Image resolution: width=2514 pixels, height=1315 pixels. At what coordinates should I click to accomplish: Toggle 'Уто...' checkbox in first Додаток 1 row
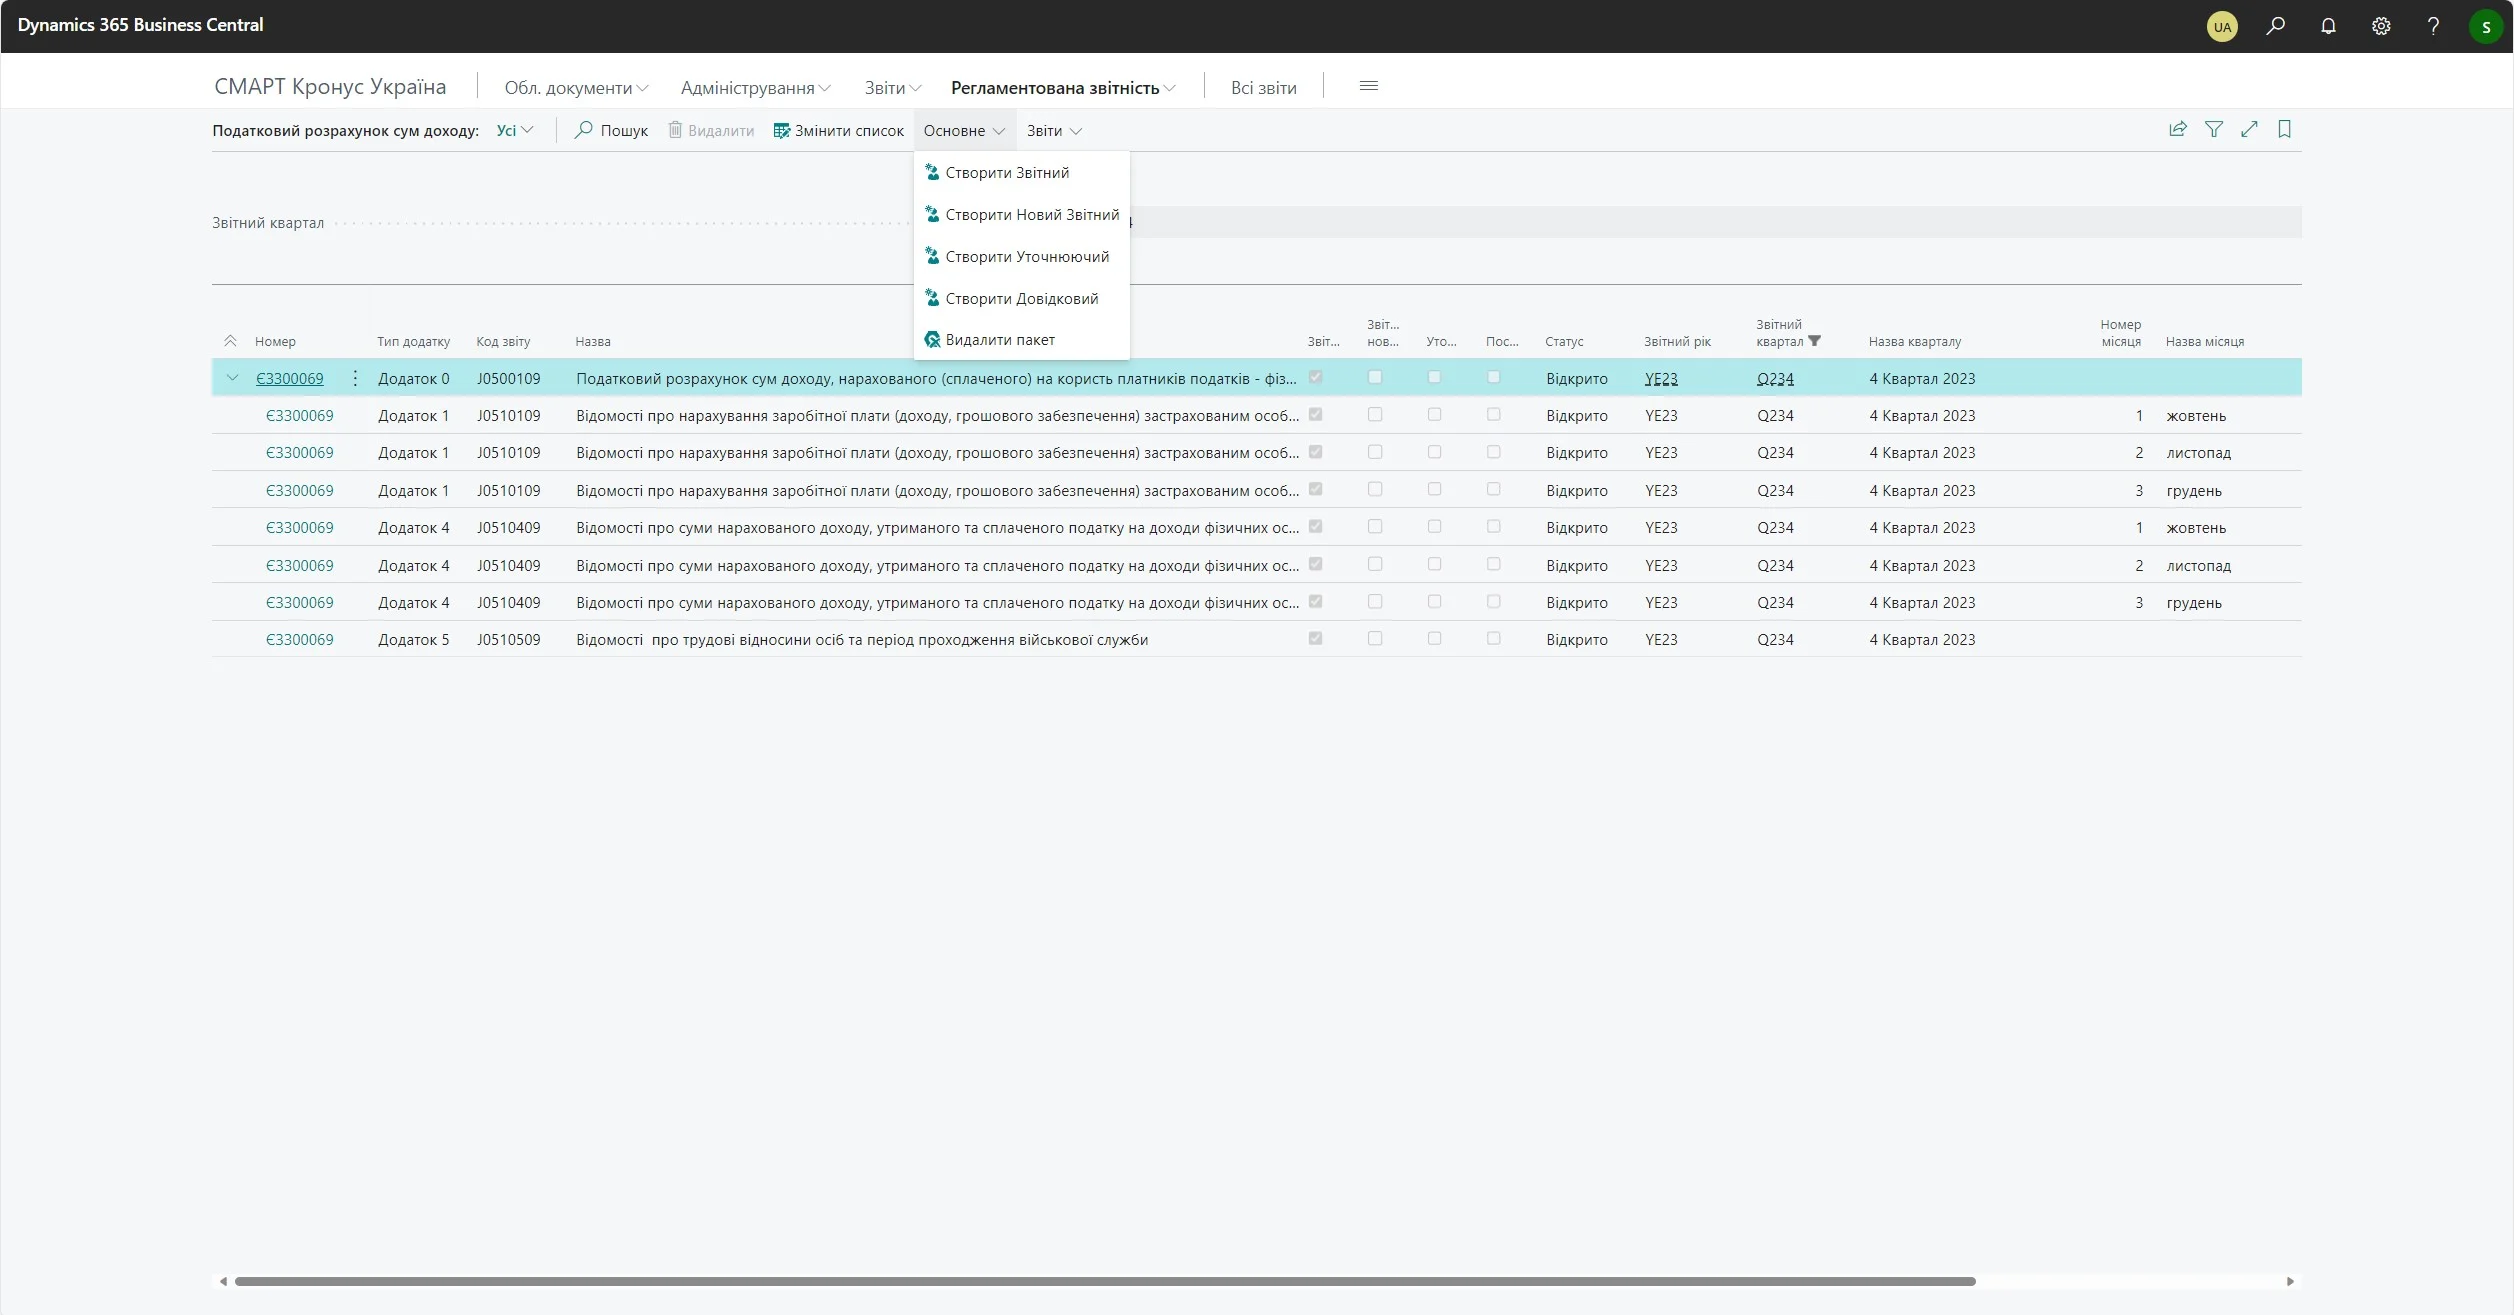pos(1434,414)
